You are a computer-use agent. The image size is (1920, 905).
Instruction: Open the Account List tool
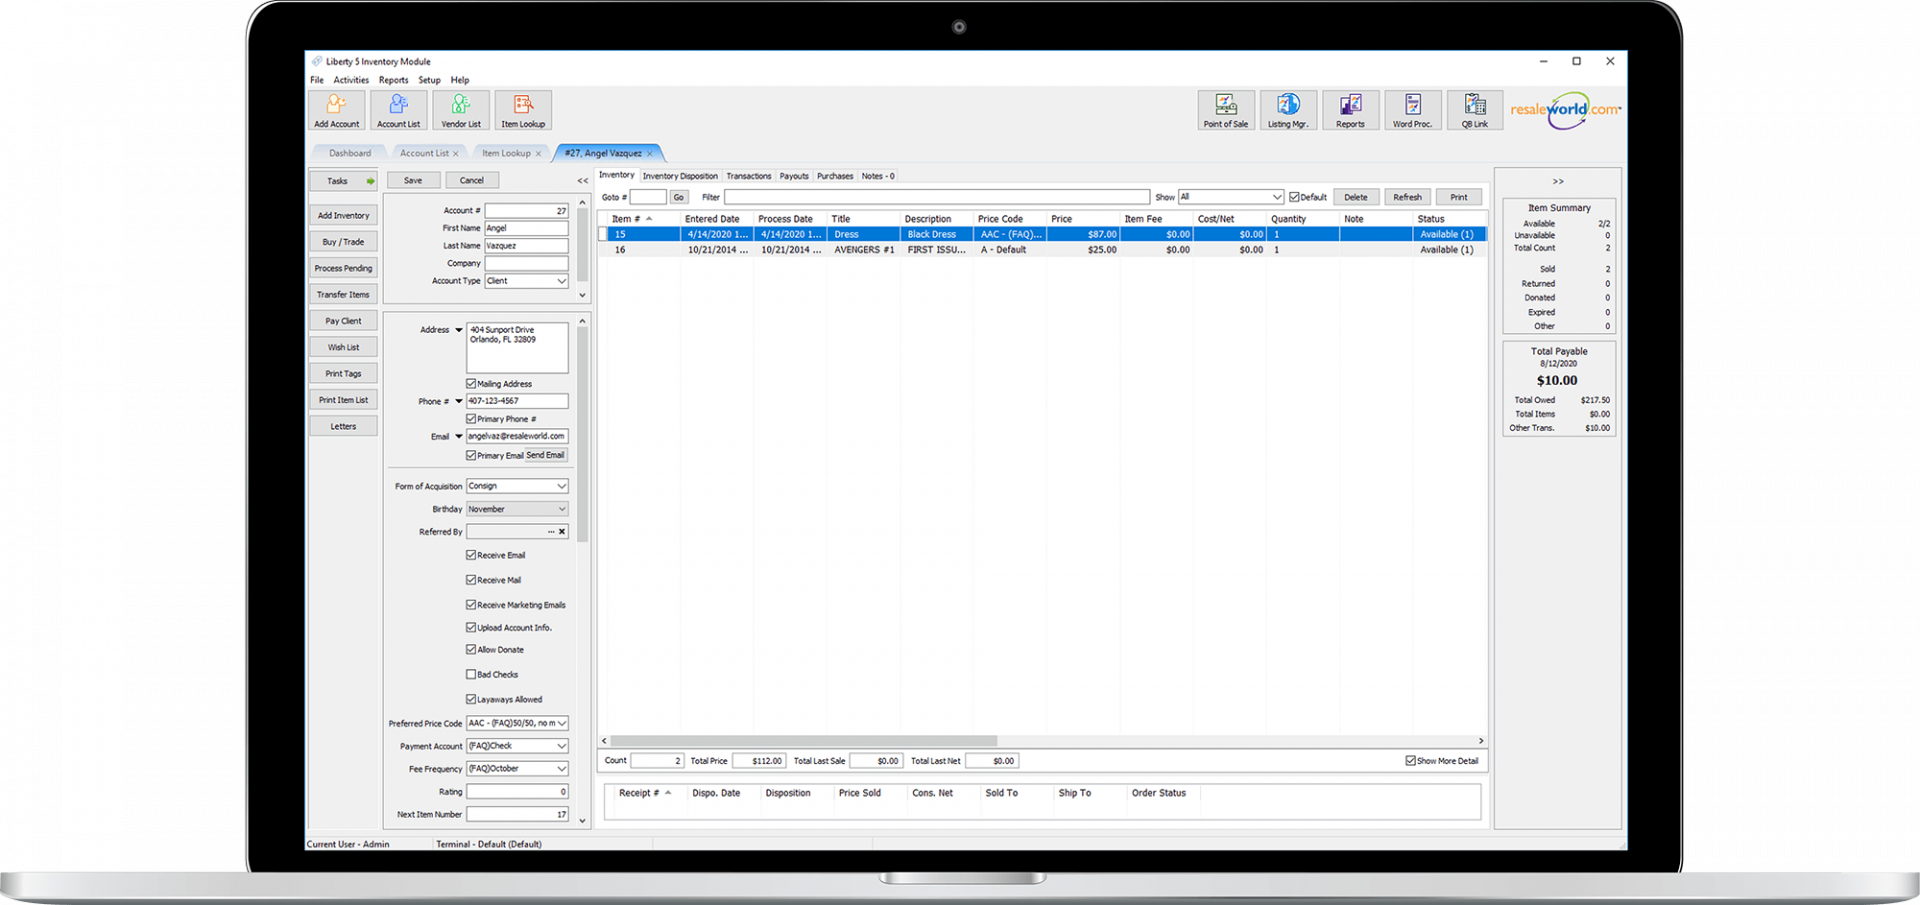click(398, 110)
